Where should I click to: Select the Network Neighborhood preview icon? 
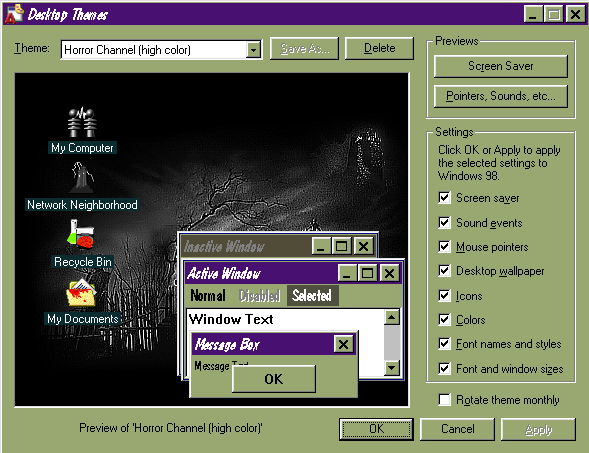(x=82, y=177)
